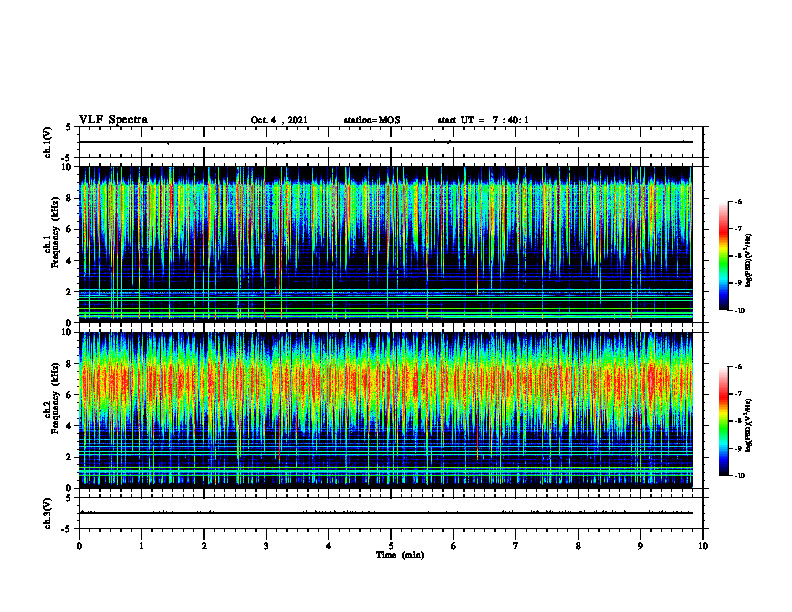The height and width of the screenshot is (612, 792).
Task: Click the "-10" label on ch.2 colorbar
Action: point(739,476)
